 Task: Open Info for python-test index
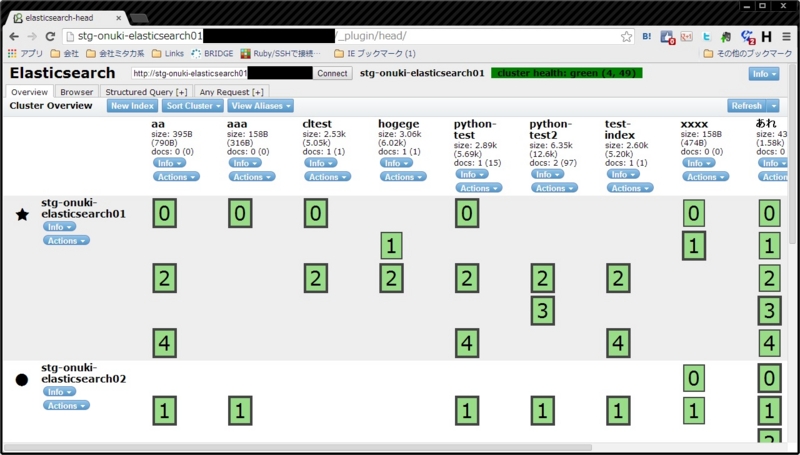pyautogui.click(x=472, y=174)
